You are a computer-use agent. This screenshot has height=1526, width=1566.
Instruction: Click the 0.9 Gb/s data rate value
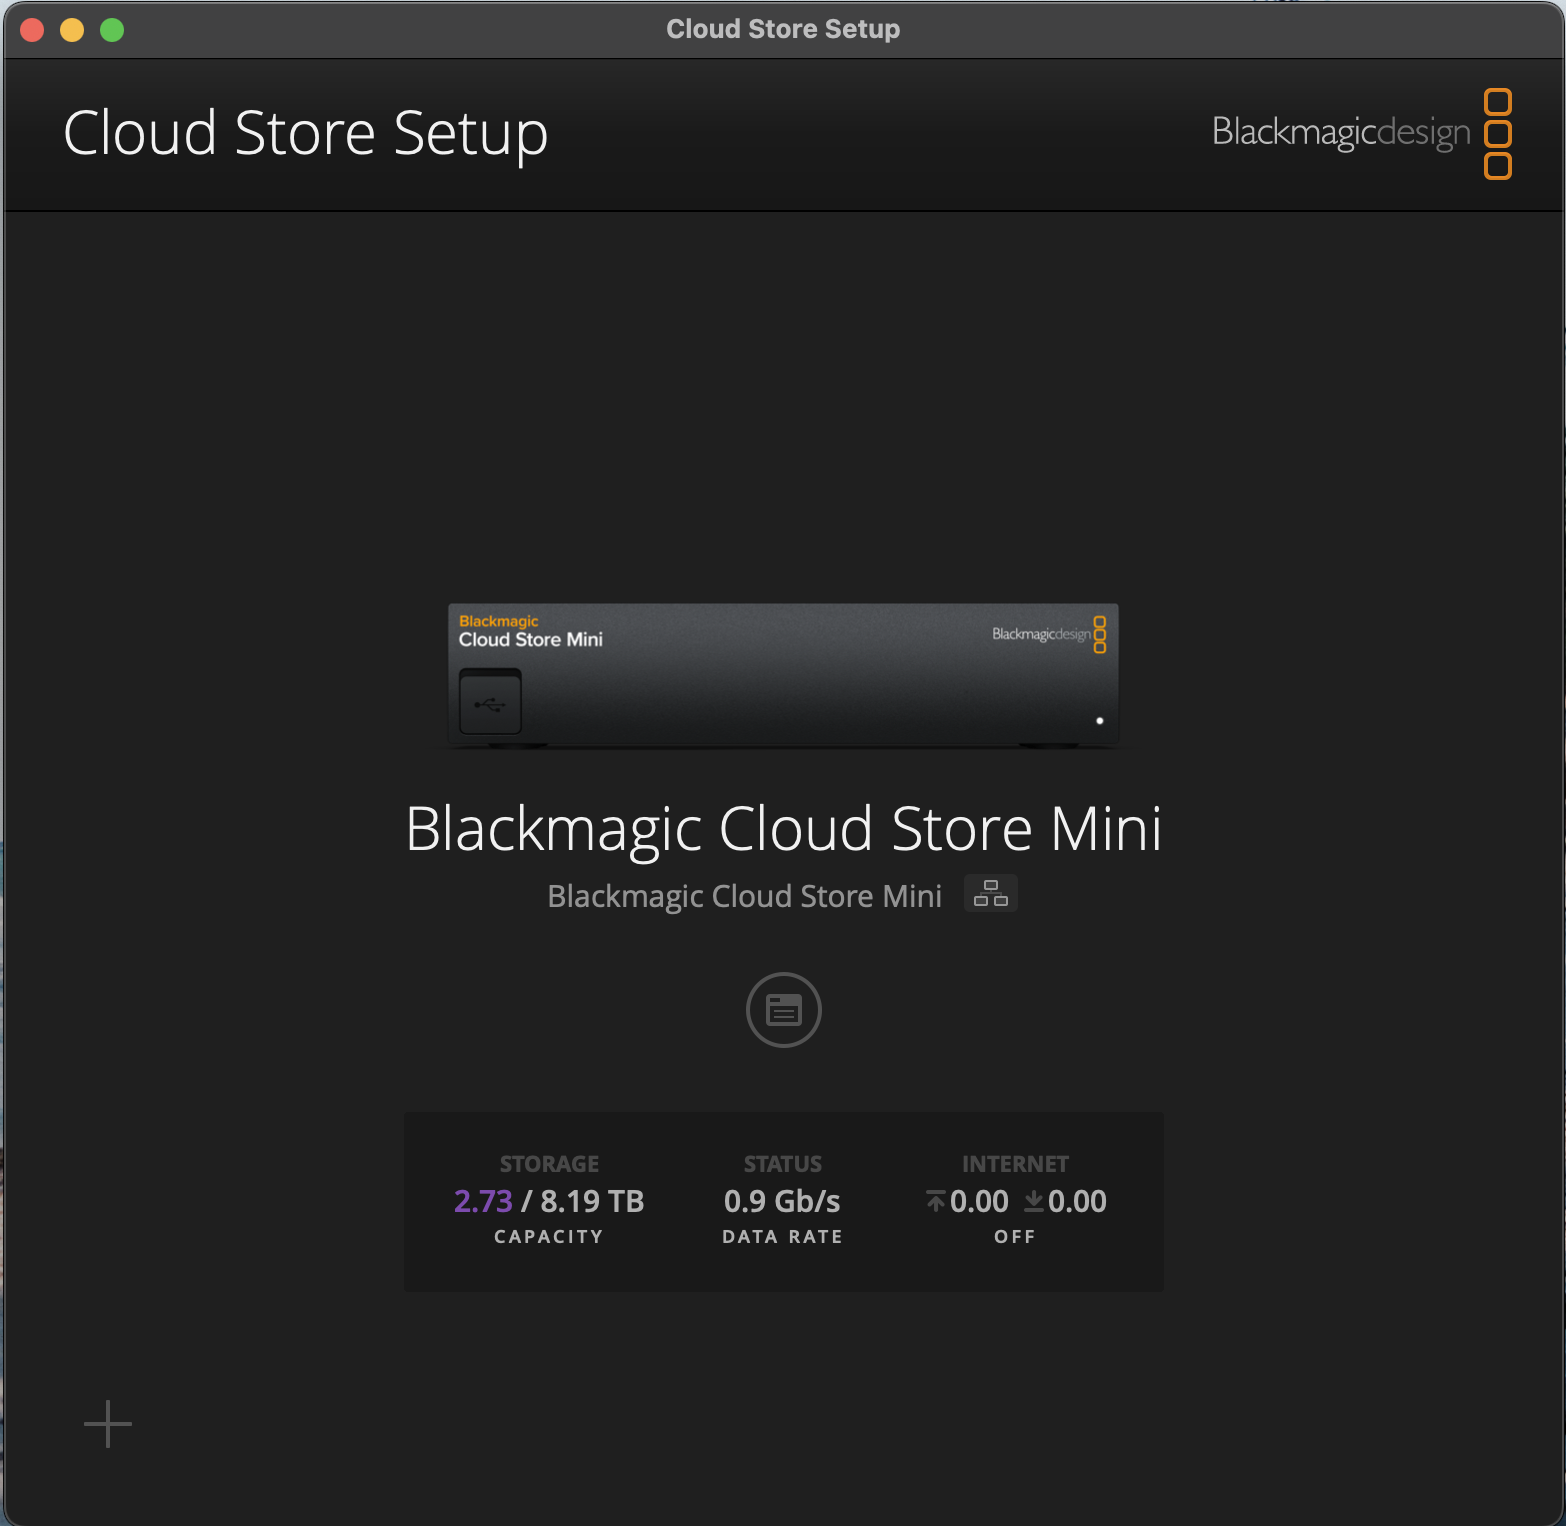point(782,1201)
